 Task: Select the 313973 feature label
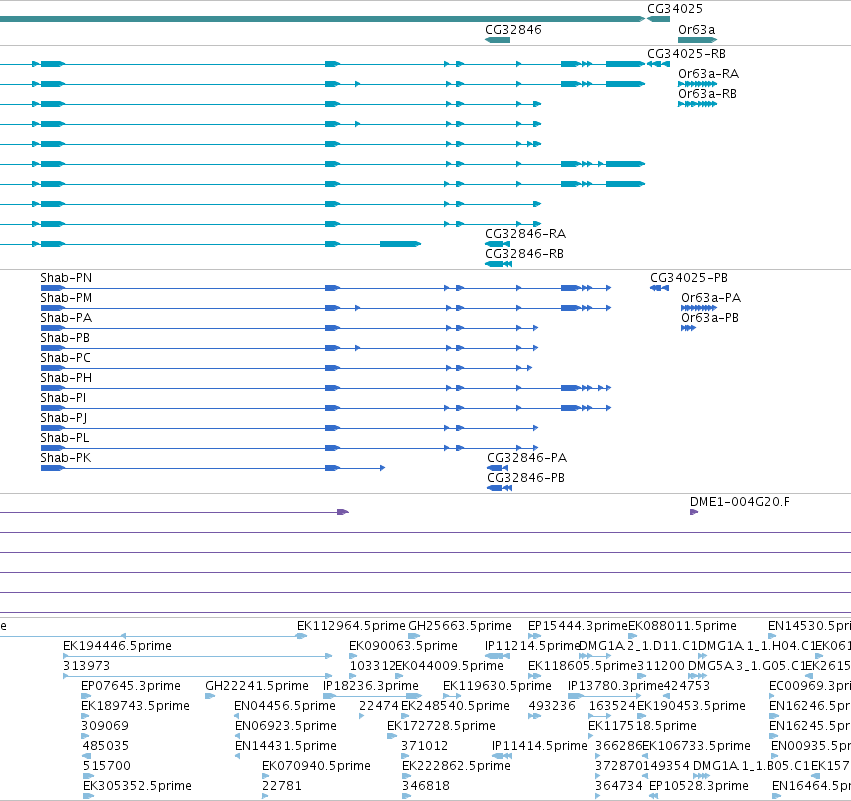pyautogui.click(x=86, y=666)
